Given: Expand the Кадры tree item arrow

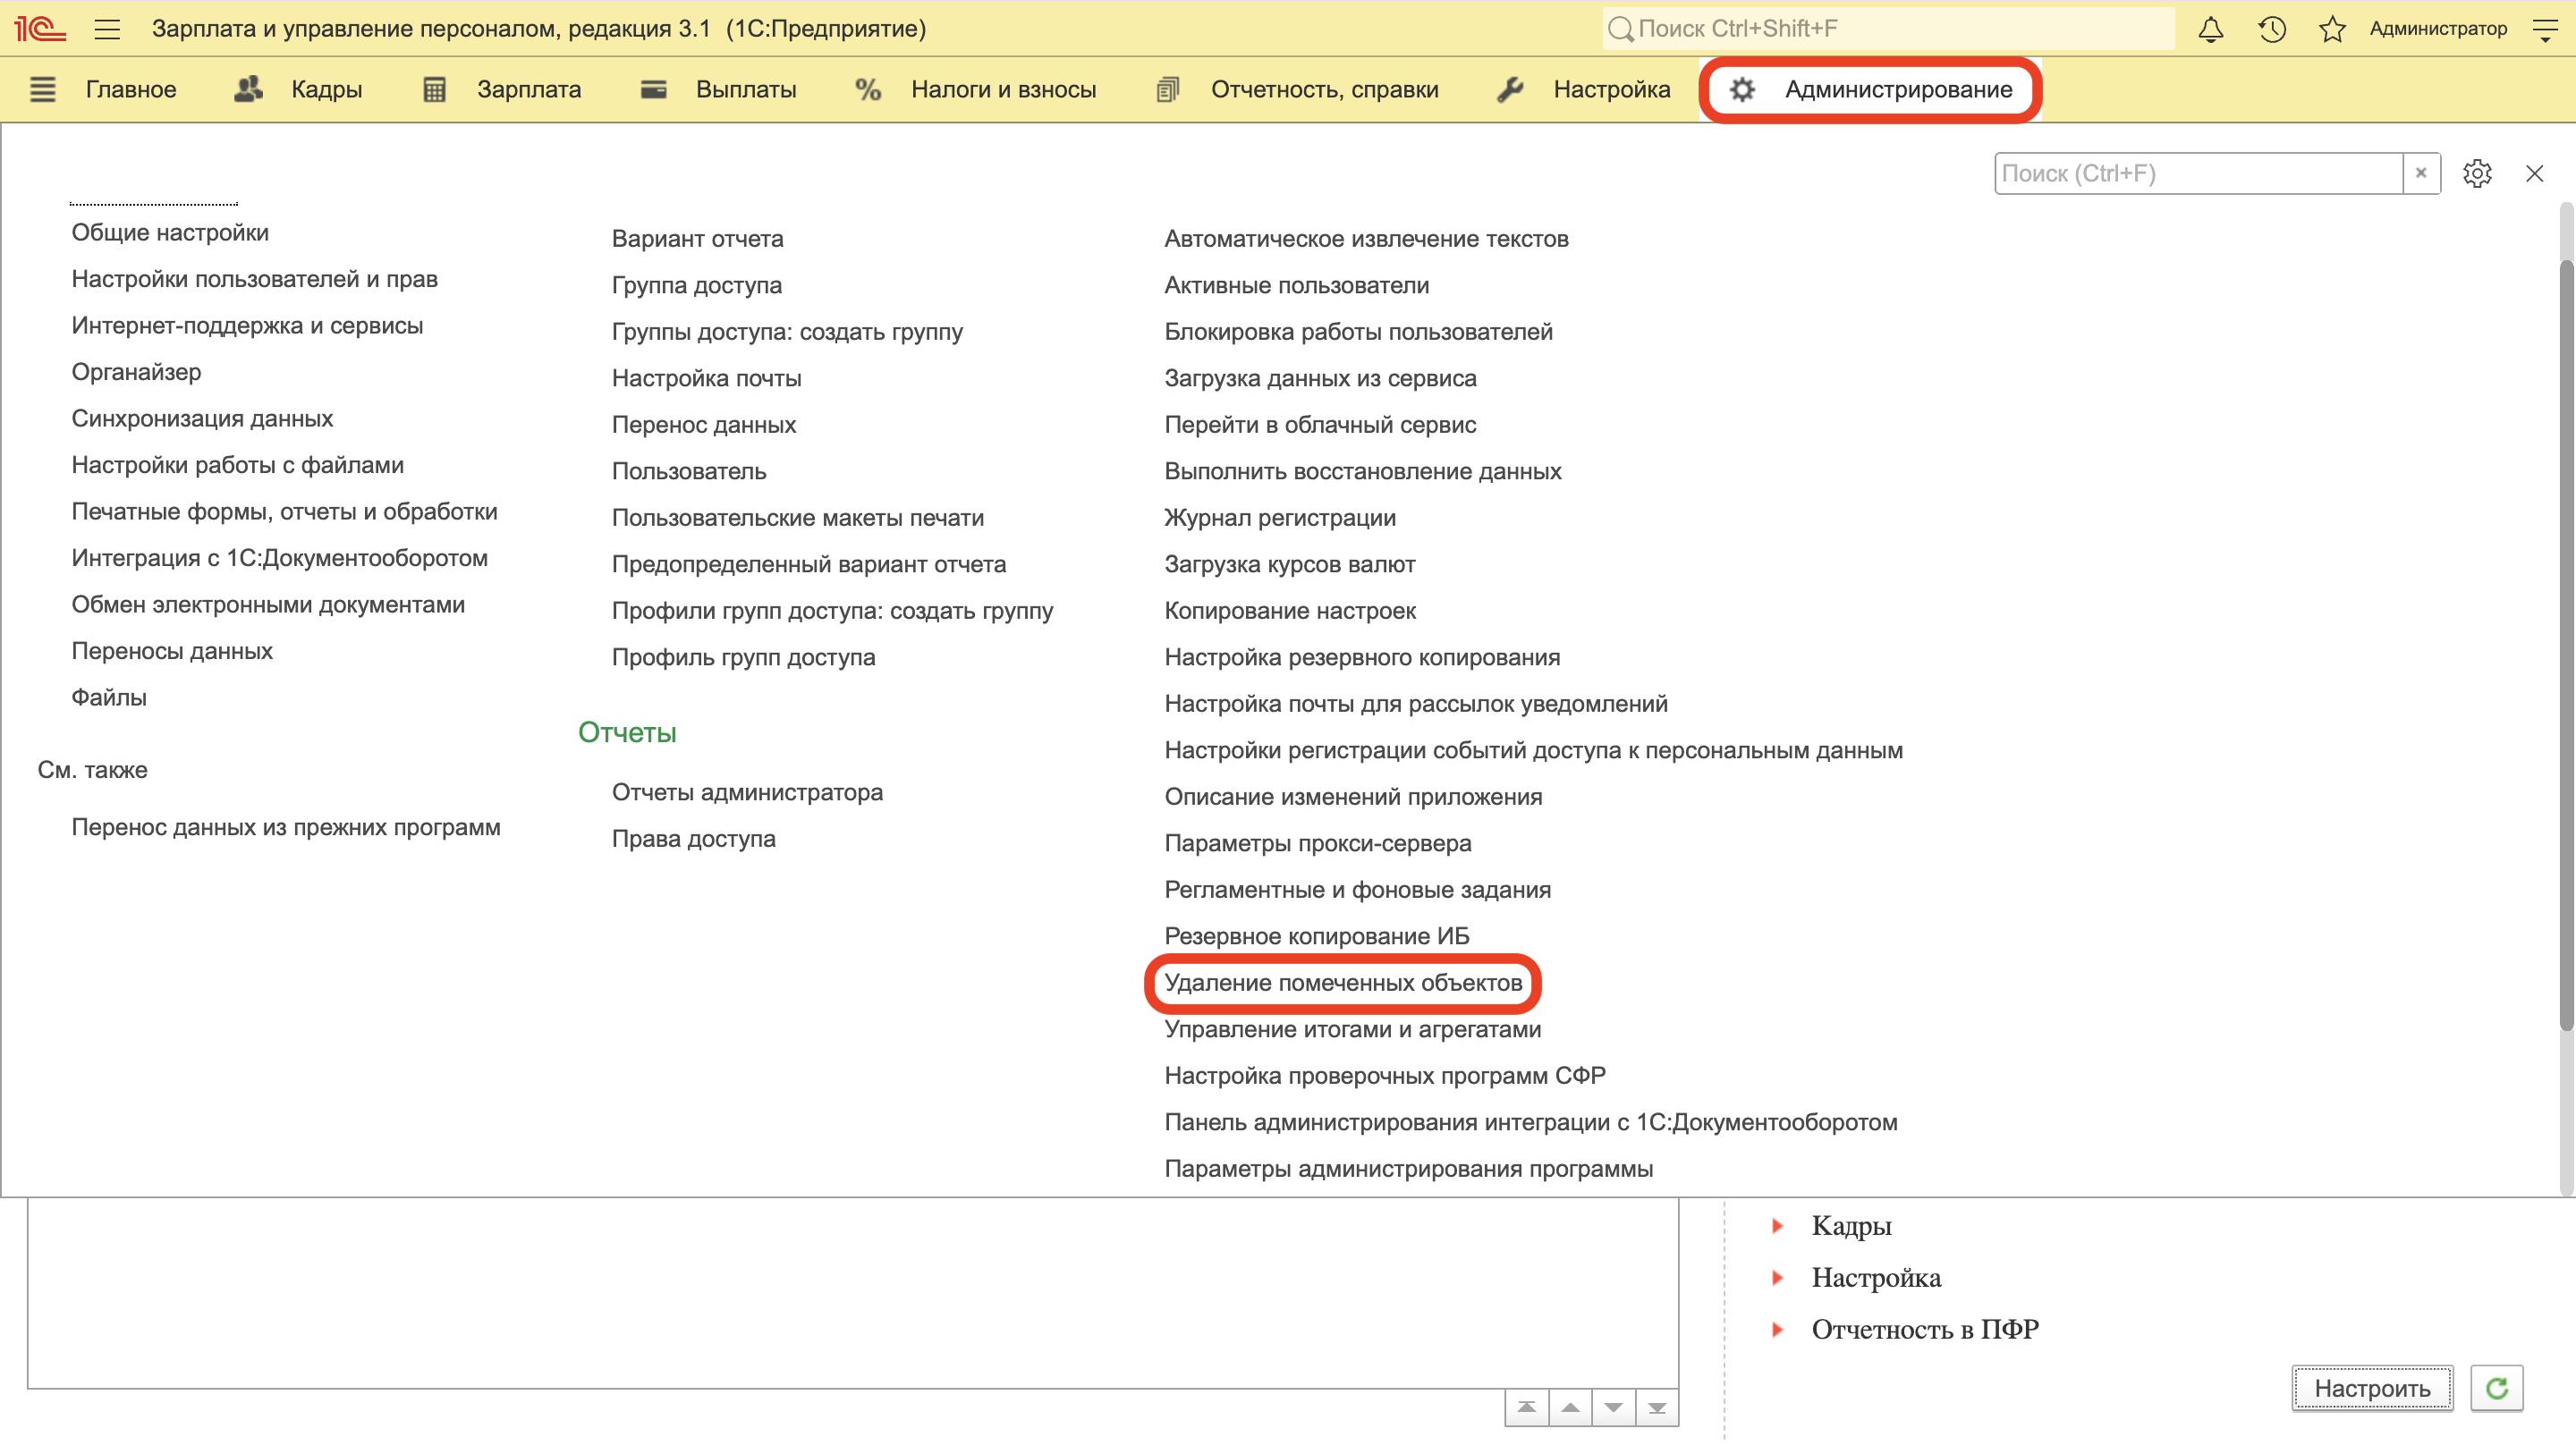Looking at the screenshot, I should point(1777,1226).
